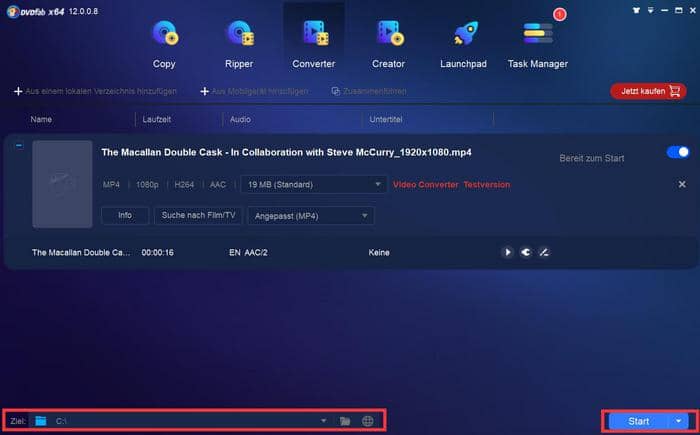This screenshot has width=700, height=435.
Task: Click 'Suche nach Film/TV' button
Action: tap(198, 215)
